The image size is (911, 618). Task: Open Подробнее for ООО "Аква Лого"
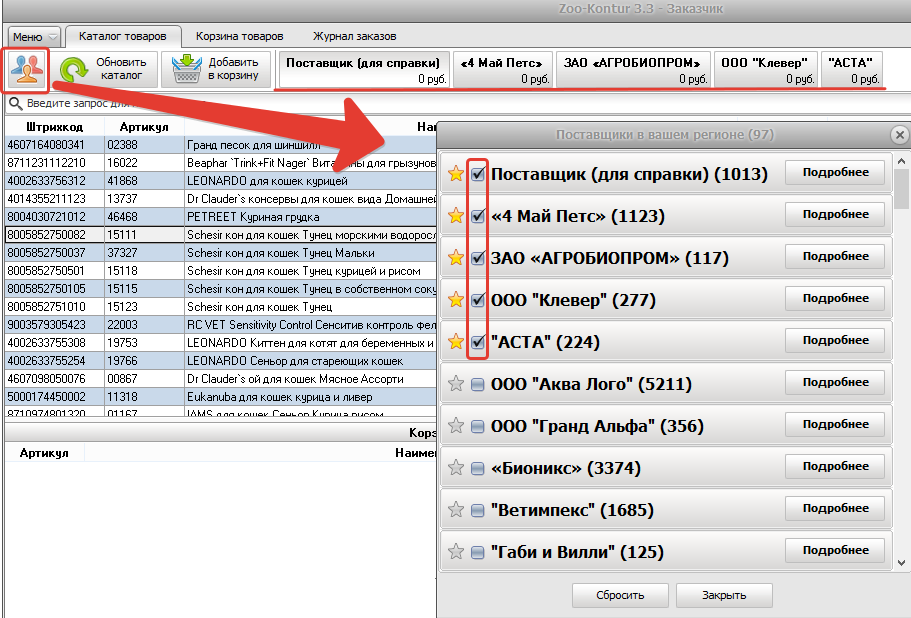coord(835,382)
